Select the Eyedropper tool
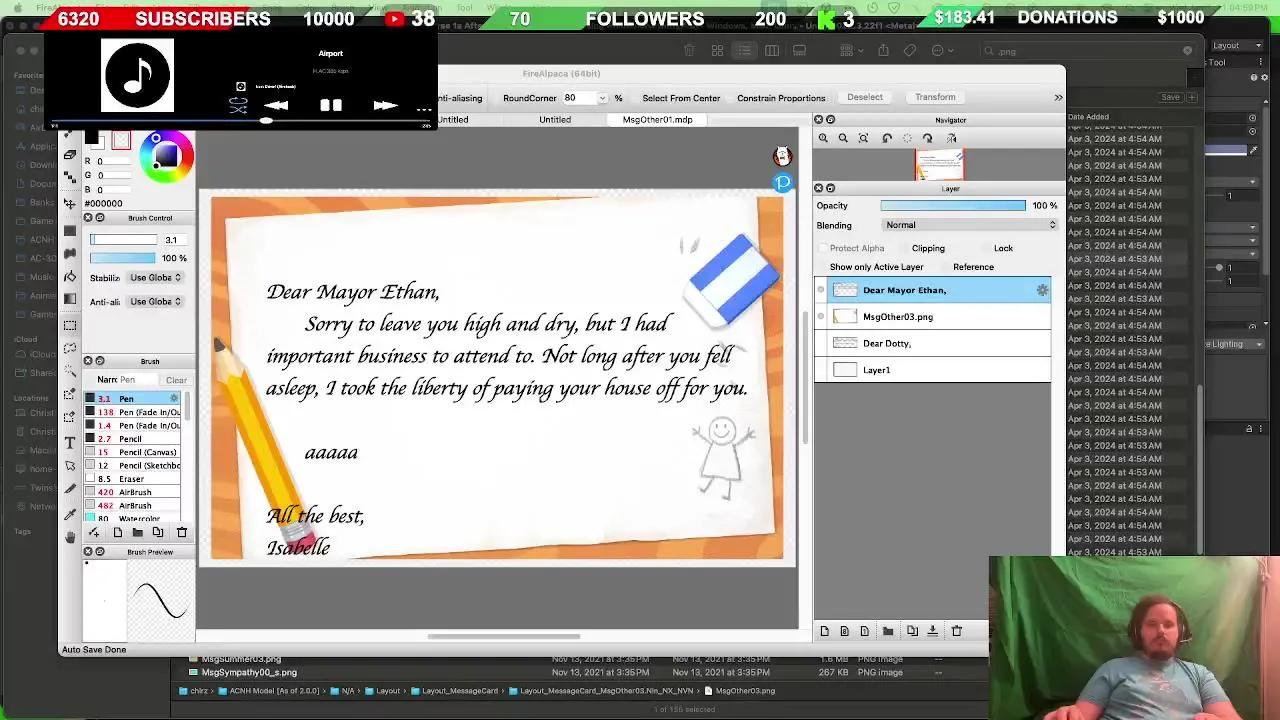 (x=70, y=513)
